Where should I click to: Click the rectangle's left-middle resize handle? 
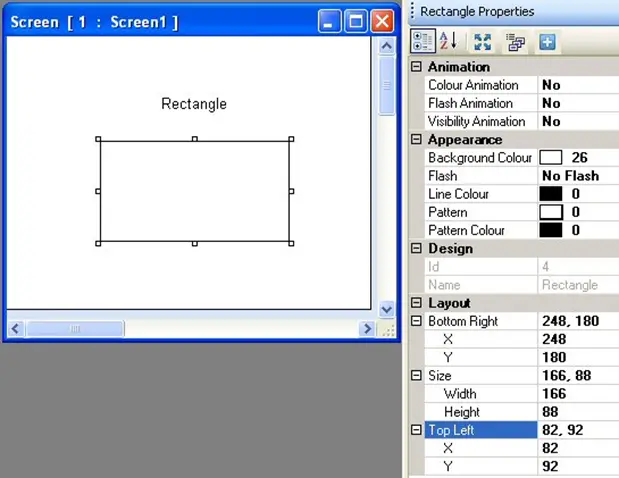[98, 191]
